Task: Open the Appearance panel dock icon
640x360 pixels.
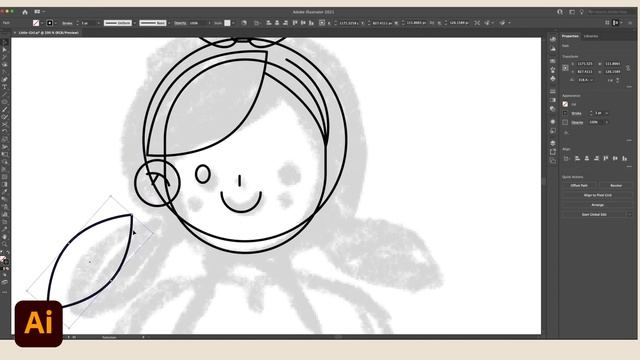Action: click(x=553, y=122)
